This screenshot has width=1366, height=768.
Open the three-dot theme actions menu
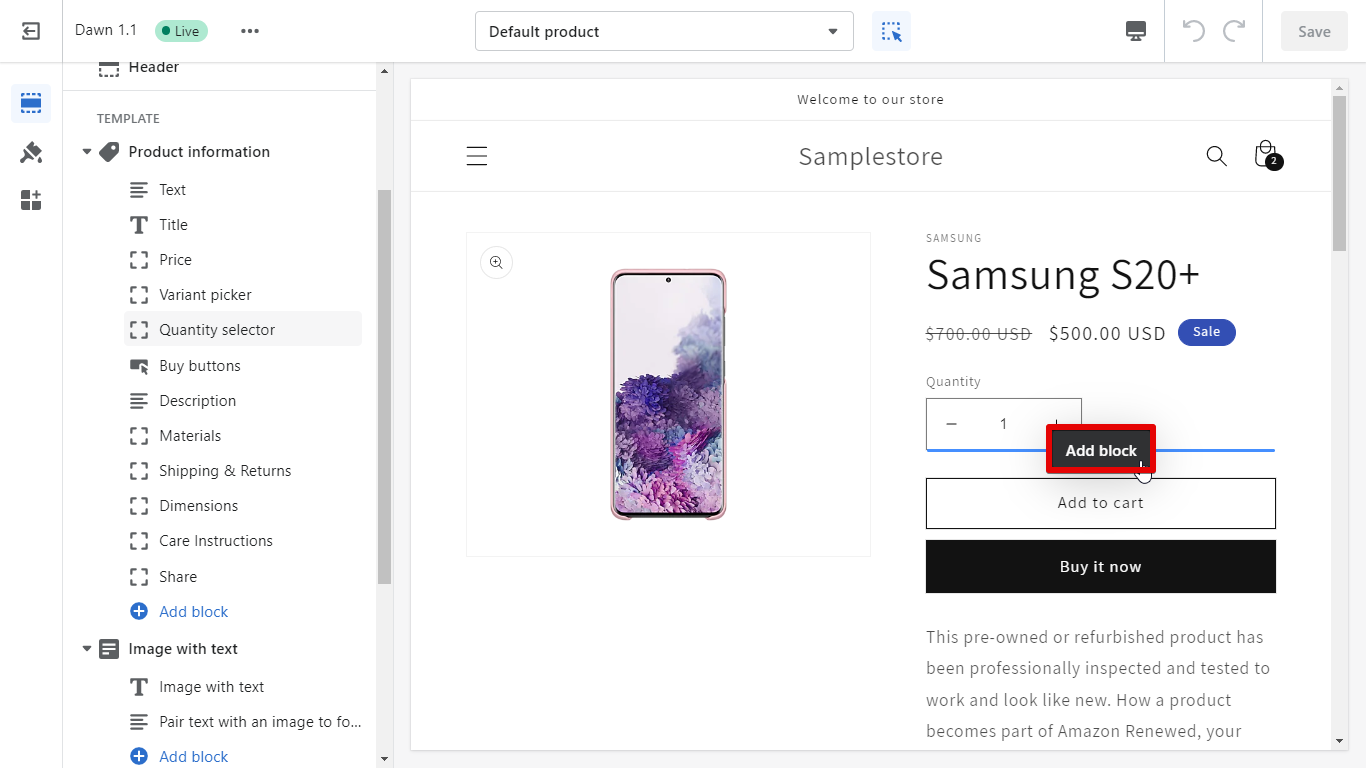[x=250, y=31]
